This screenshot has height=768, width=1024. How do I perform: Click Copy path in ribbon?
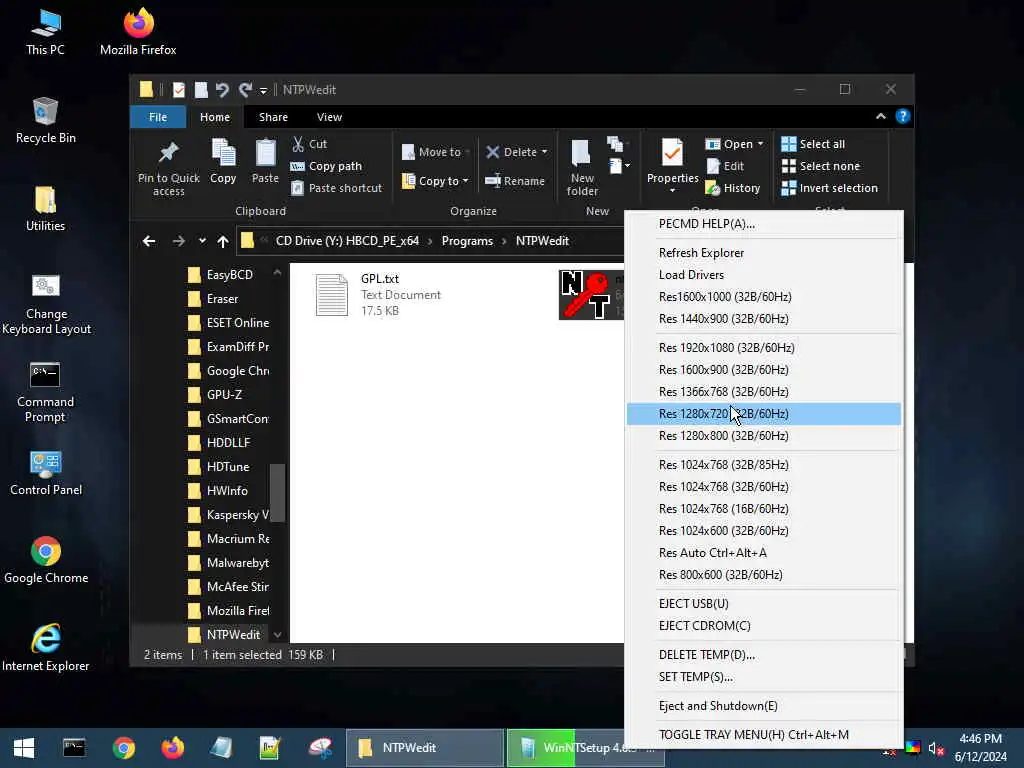tap(326, 166)
